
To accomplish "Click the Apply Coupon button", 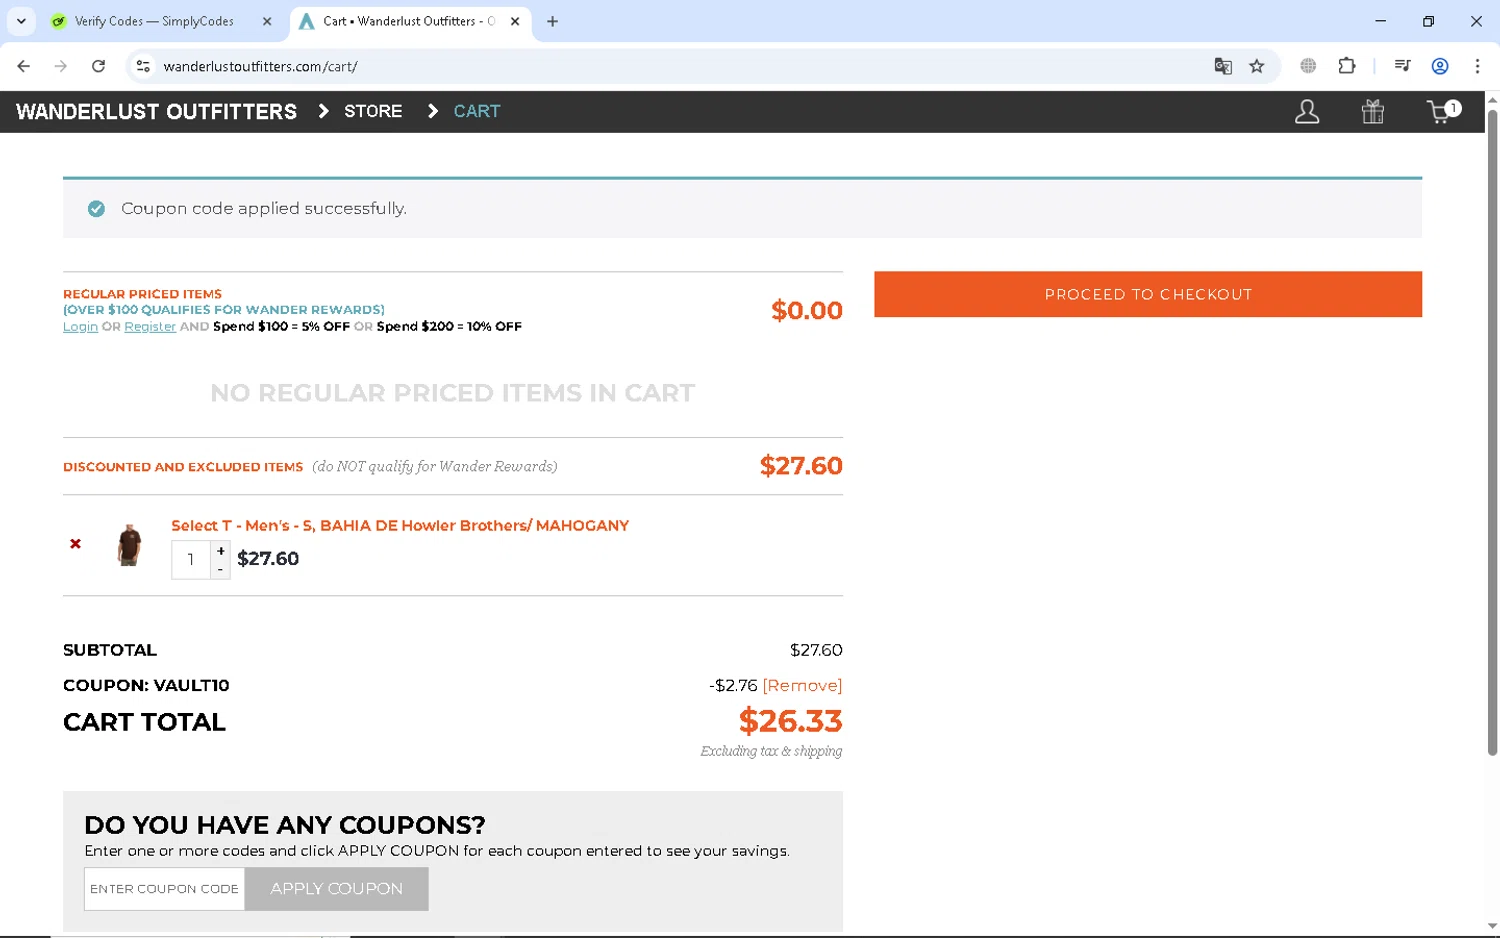I will coord(337,889).
